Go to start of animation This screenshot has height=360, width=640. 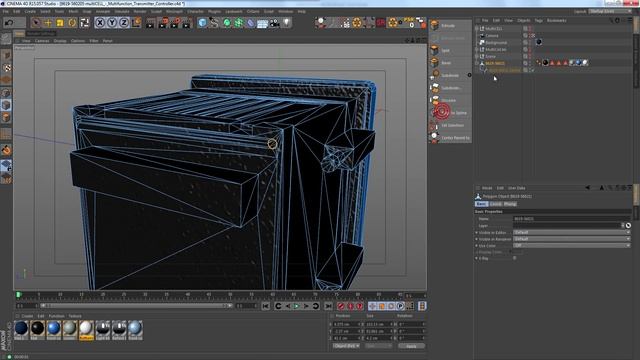(265, 306)
